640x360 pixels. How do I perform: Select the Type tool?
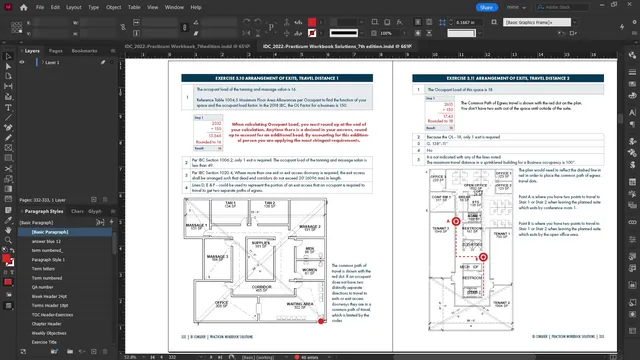click(x=8, y=108)
